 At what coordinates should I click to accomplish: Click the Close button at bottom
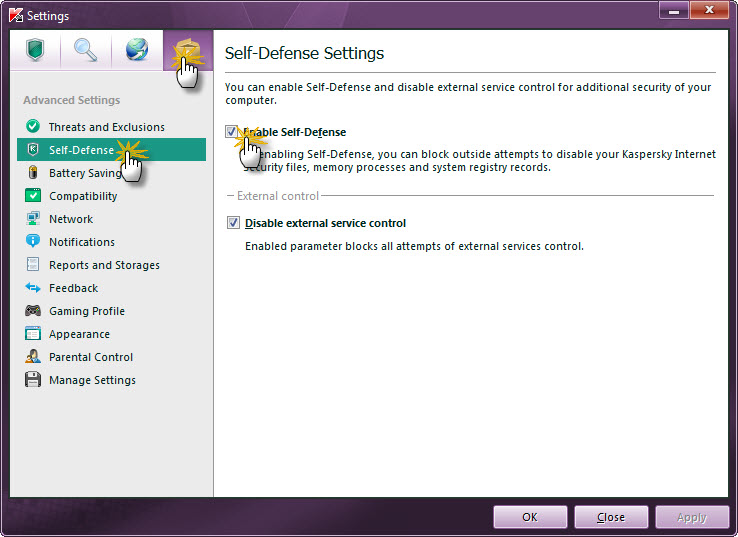coord(611,517)
